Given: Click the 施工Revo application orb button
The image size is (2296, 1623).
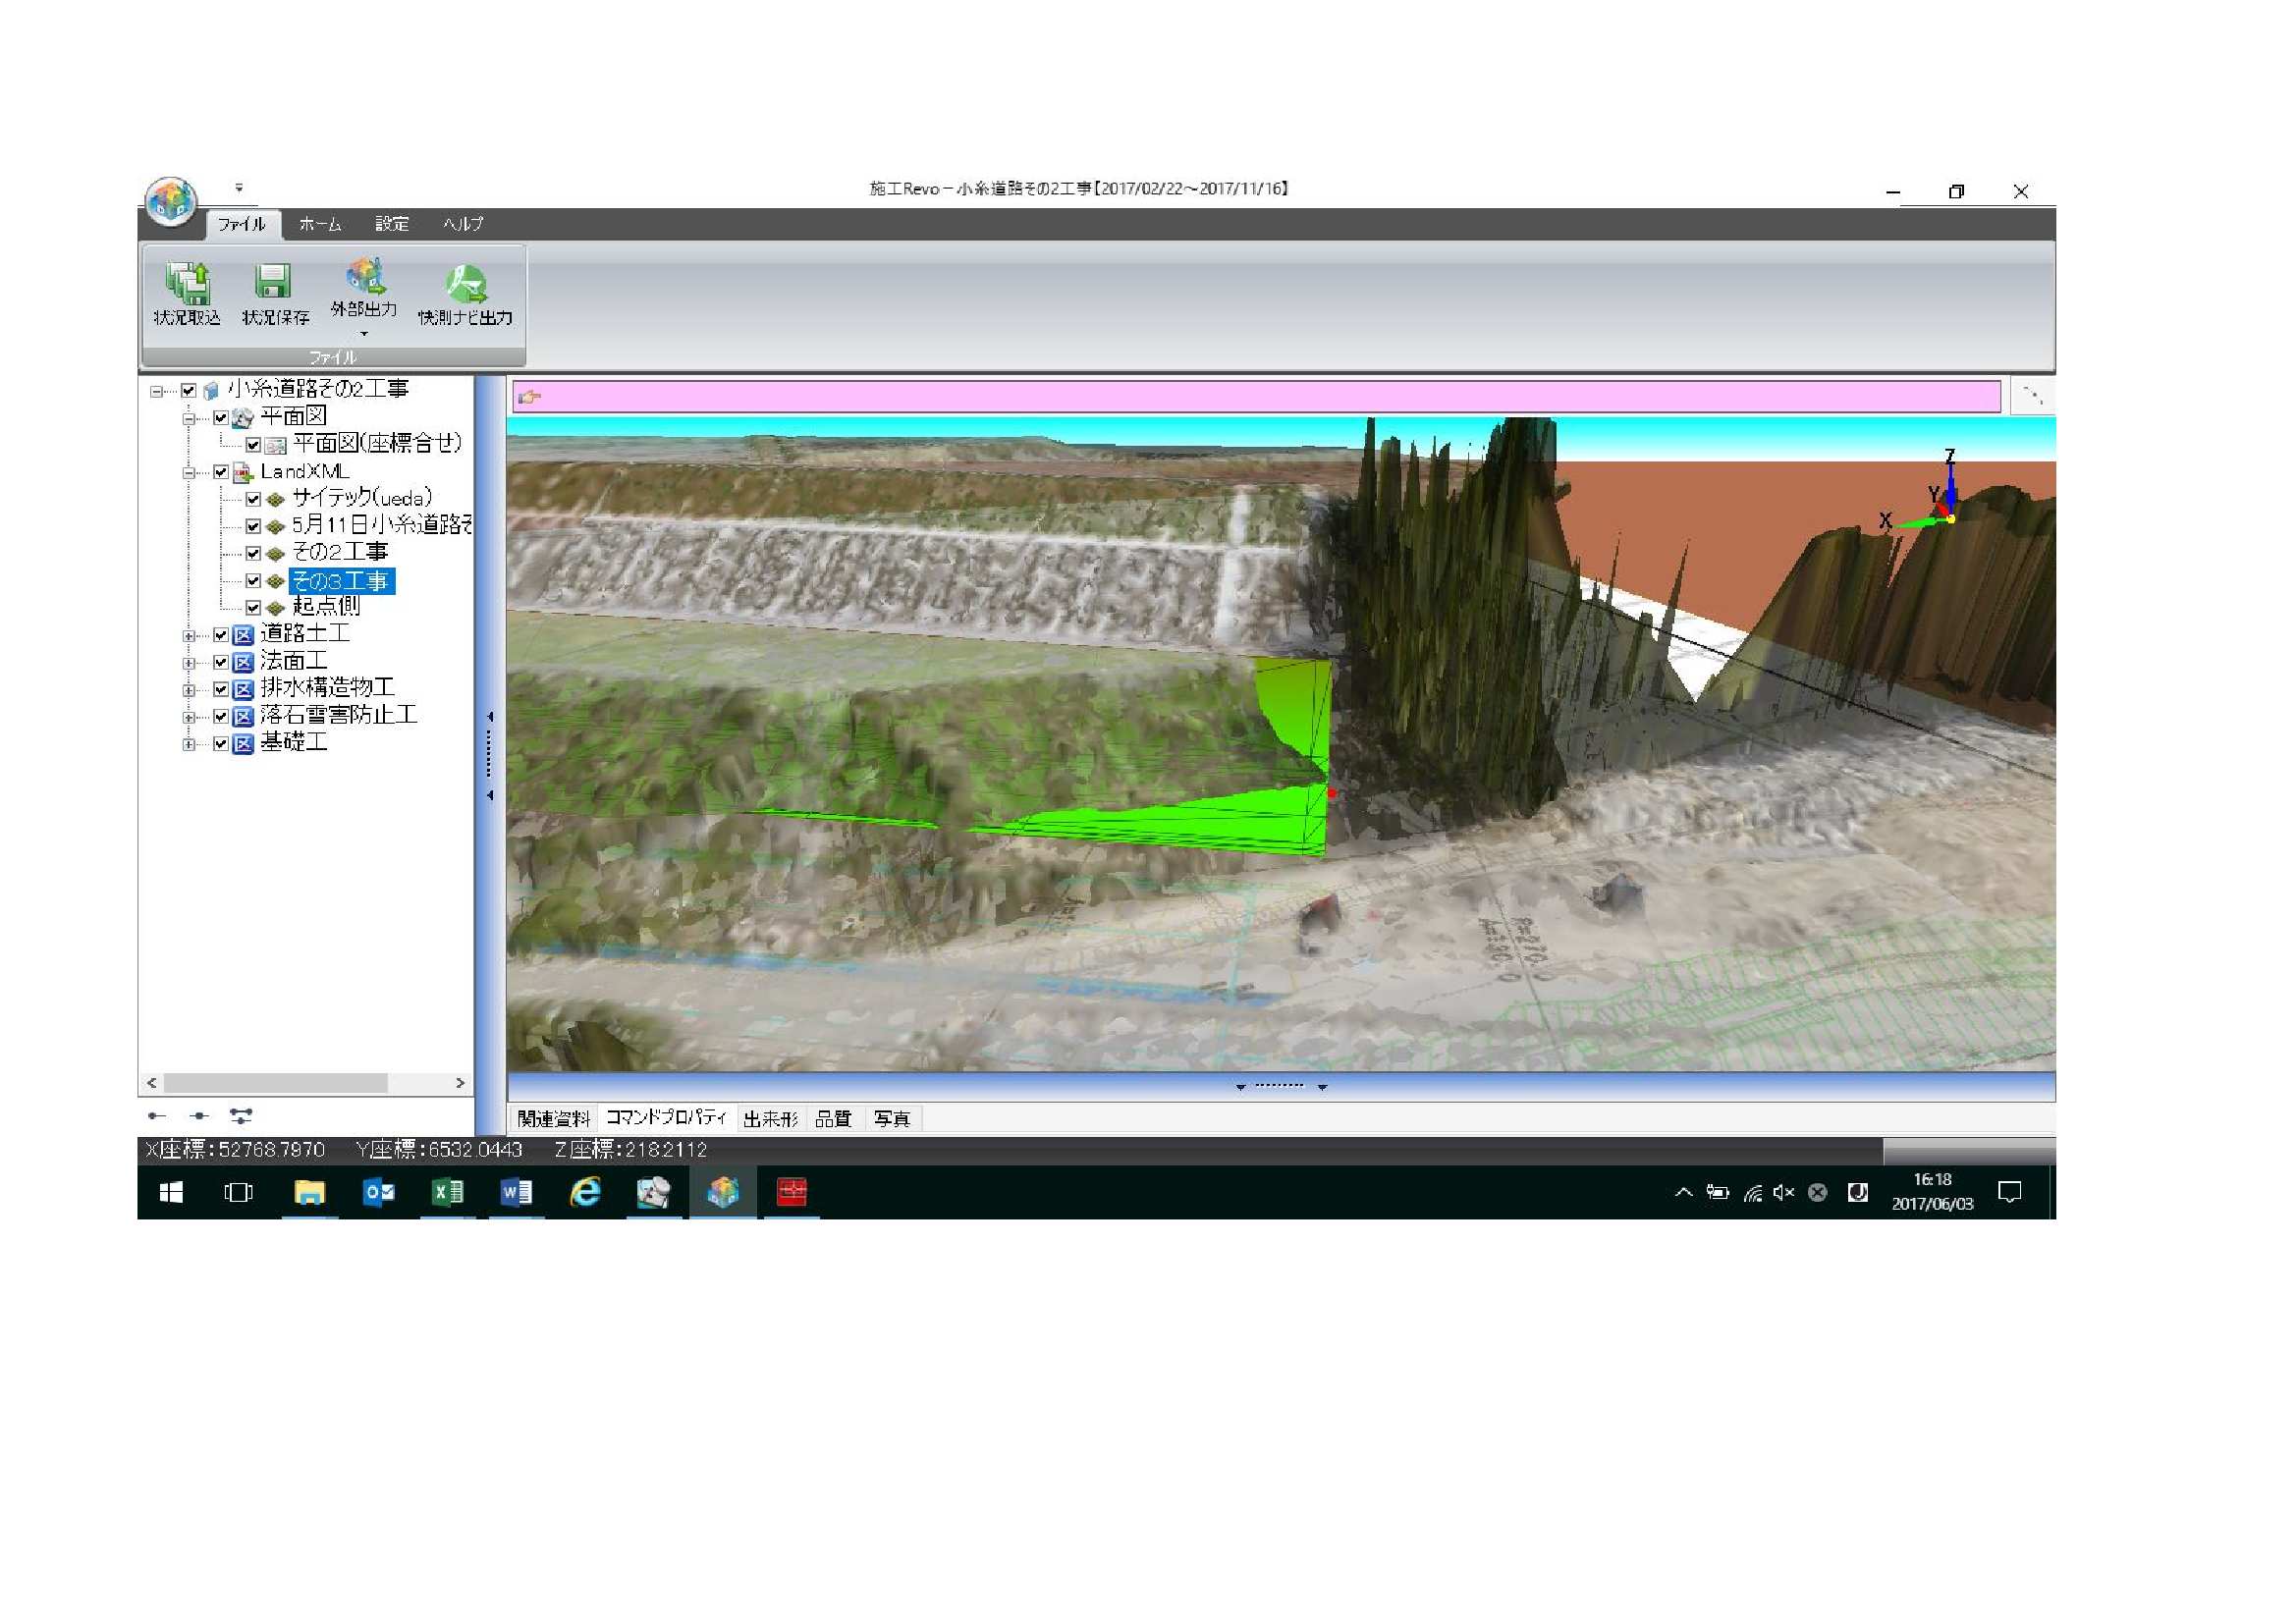Looking at the screenshot, I should 171,200.
